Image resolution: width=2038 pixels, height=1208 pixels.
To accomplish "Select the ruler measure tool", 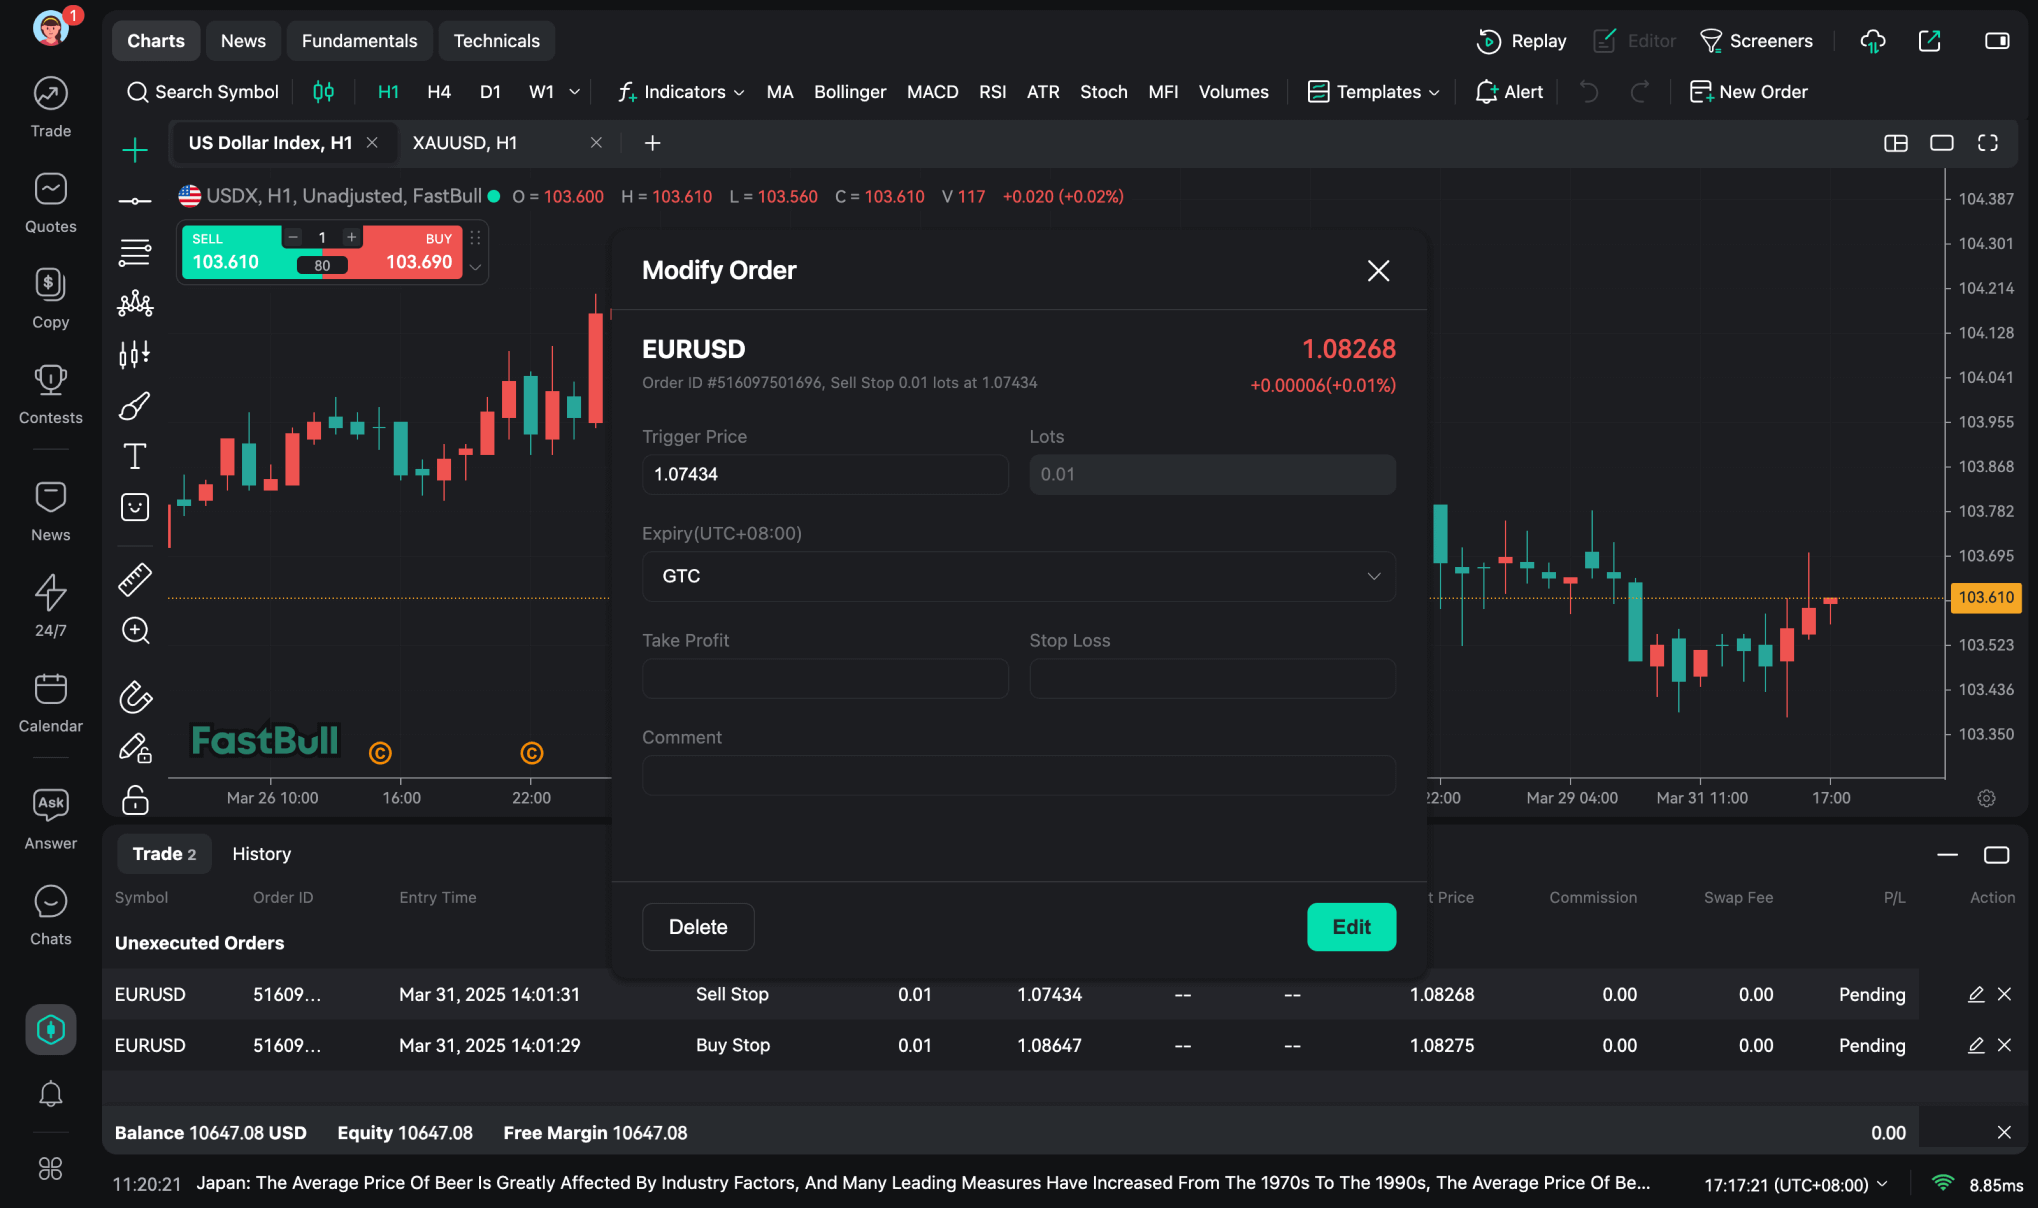I will [135, 579].
